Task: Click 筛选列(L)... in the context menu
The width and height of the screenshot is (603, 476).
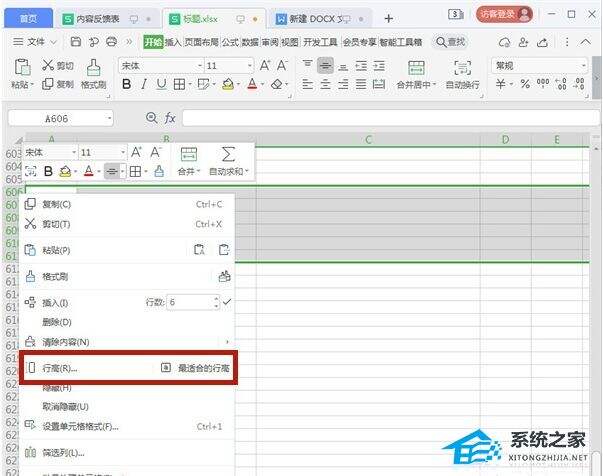Action: click(127, 453)
